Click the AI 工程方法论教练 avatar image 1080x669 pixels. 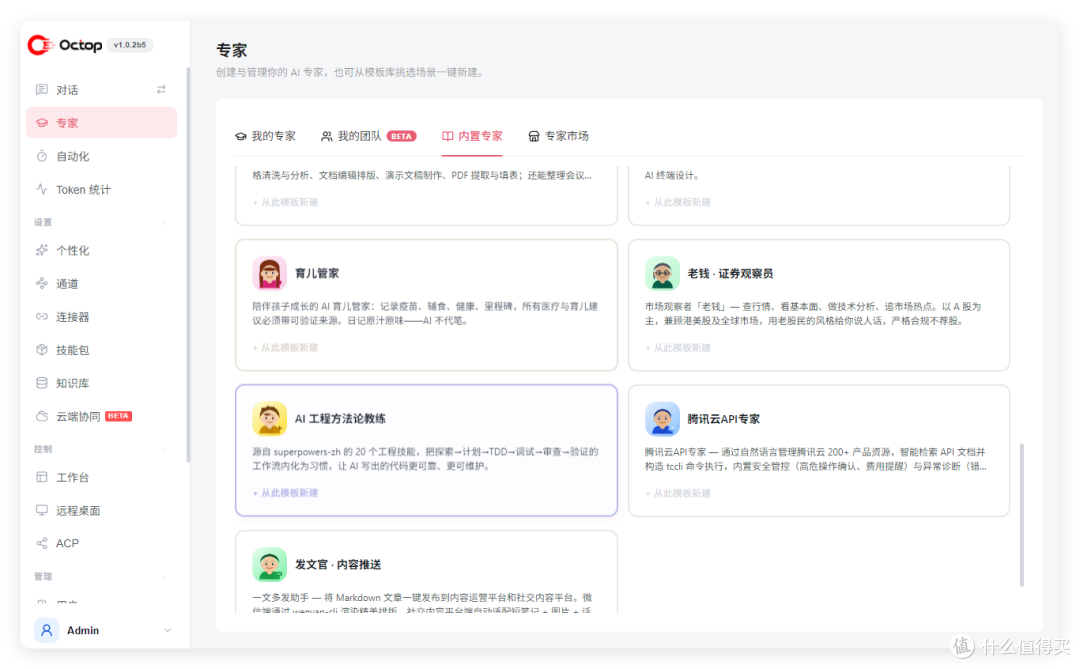pos(269,419)
